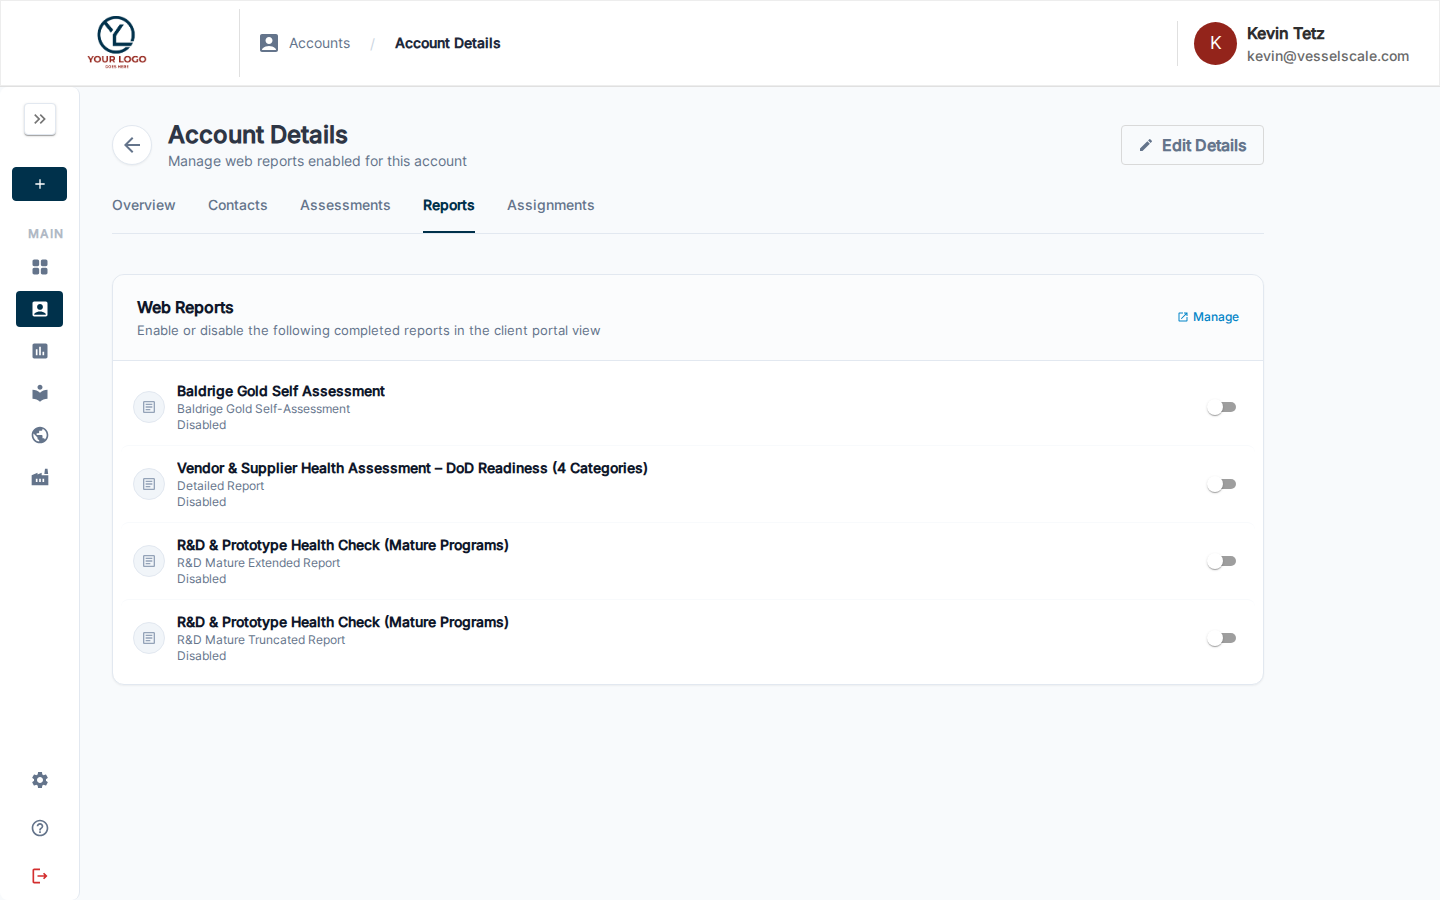The width and height of the screenshot is (1440, 900).
Task: Click the user avatar K
Action: click(x=1215, y=43)
